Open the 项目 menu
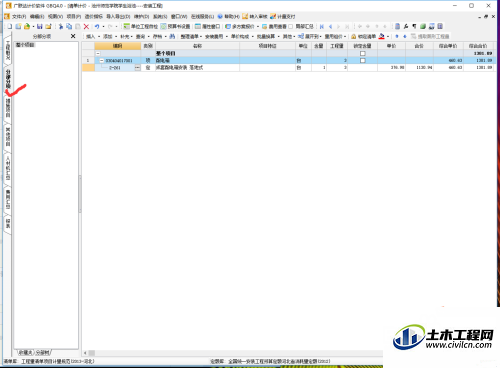This screenshot has width=500, height=368. tap(74, 16)
